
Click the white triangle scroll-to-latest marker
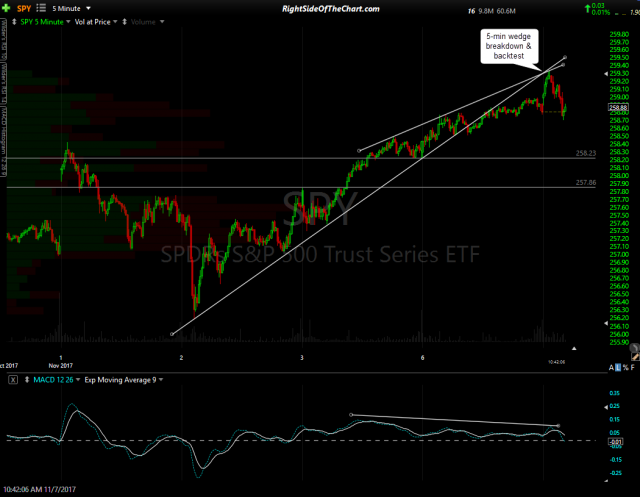point(574,348)
